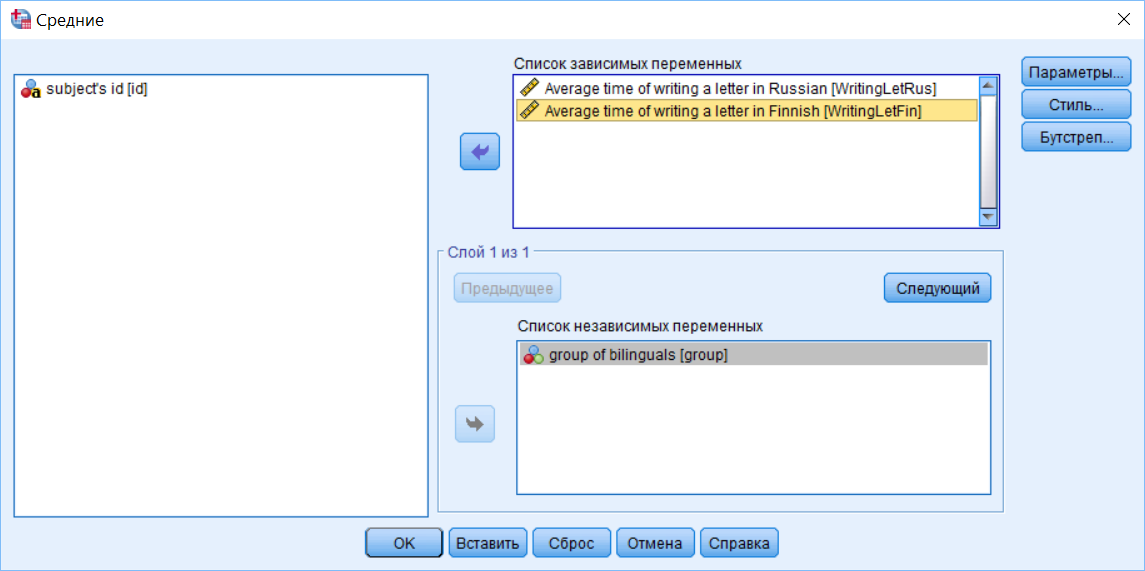Open the Параметры... options dialog
Image resolution: width=1145 pixels, height=571 pixels.
(1076, 73)
